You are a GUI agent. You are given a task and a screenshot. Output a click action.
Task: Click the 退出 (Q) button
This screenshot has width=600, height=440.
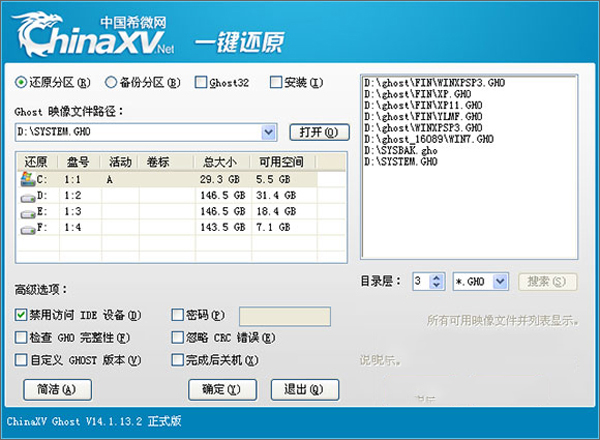coord(305,390)
